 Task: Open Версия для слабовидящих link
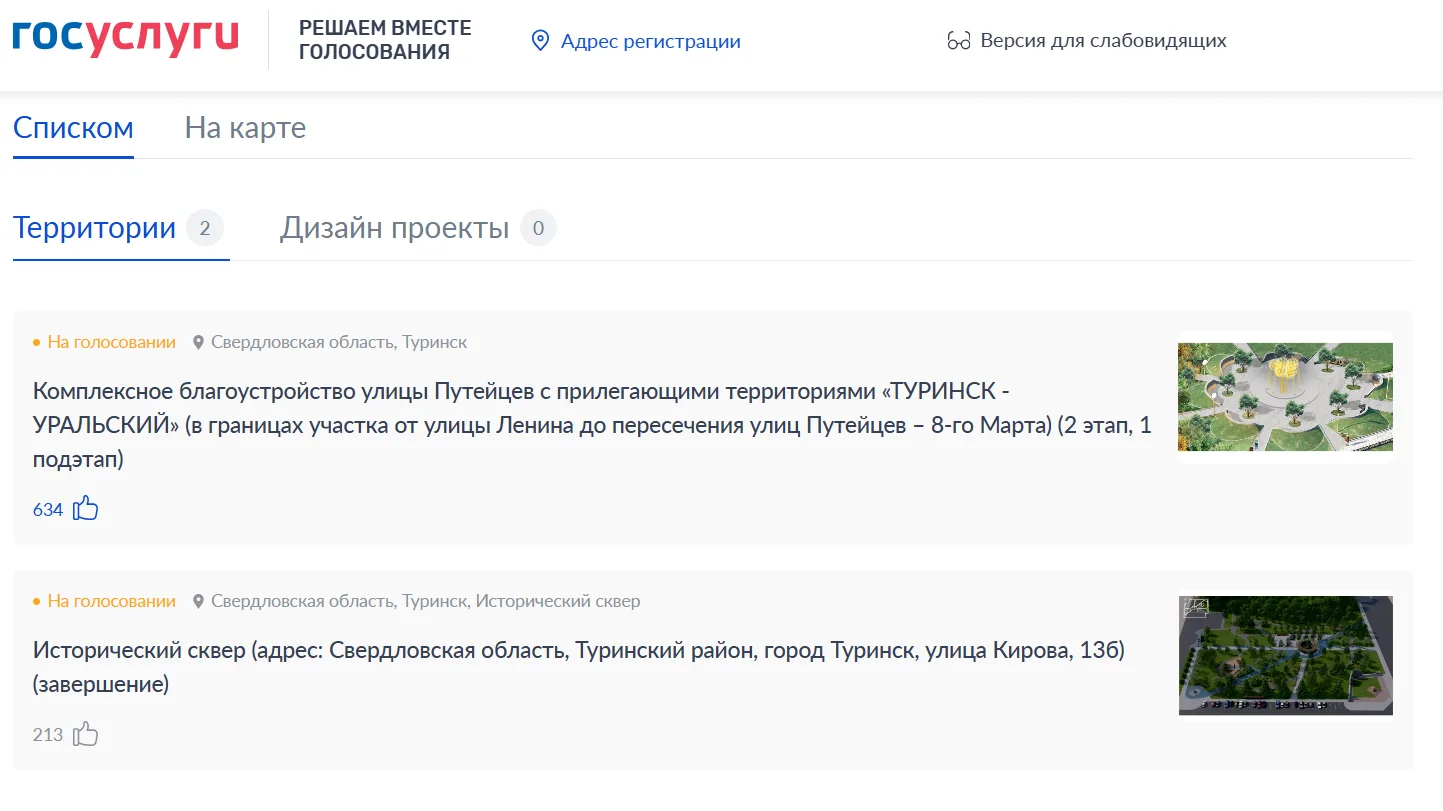click(1103, 41)
